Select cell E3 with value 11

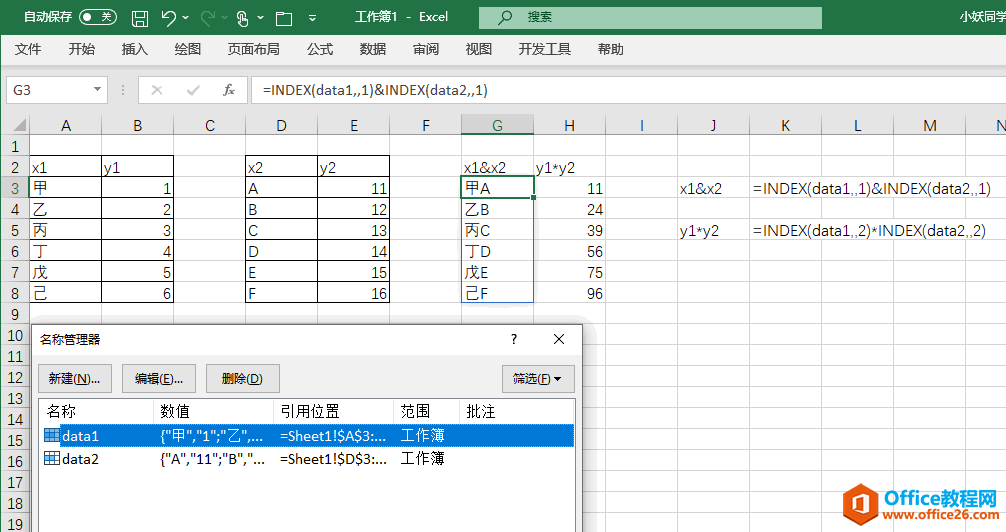tap(354, 189)
